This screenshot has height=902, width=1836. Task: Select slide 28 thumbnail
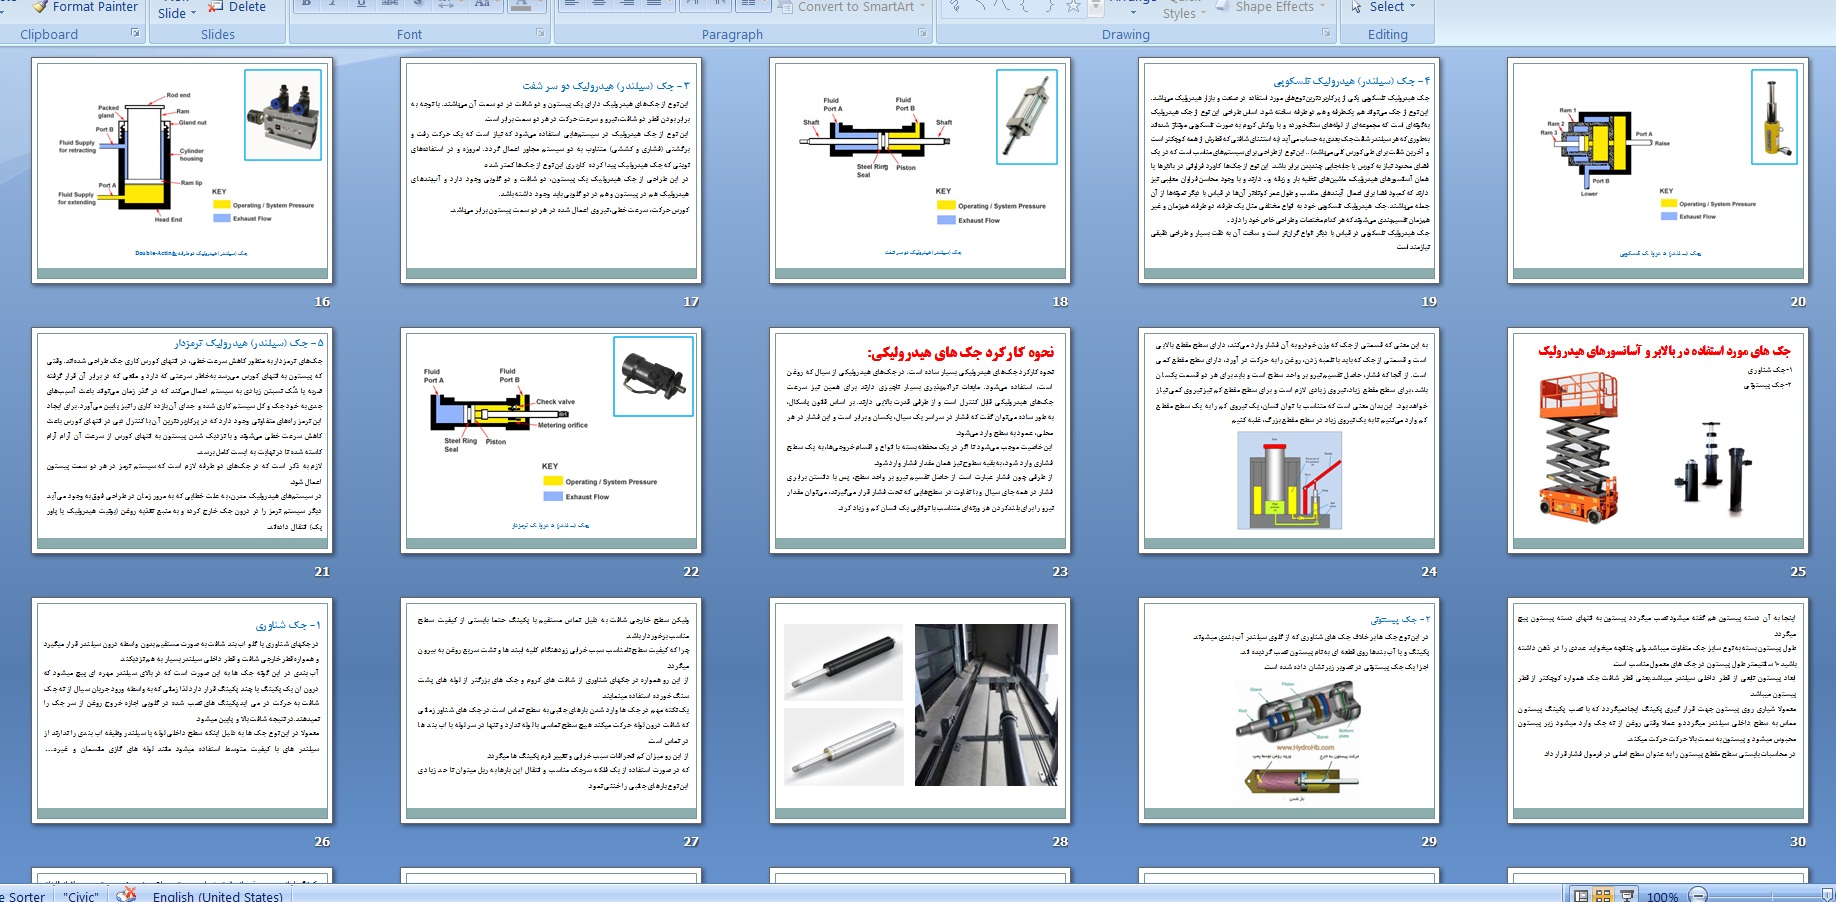click(x=919, y=710)
